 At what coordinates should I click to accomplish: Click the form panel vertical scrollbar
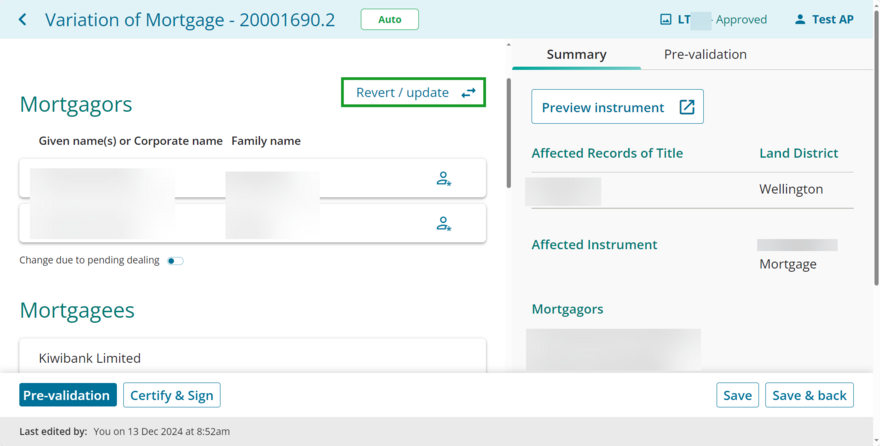pos(509,133)
